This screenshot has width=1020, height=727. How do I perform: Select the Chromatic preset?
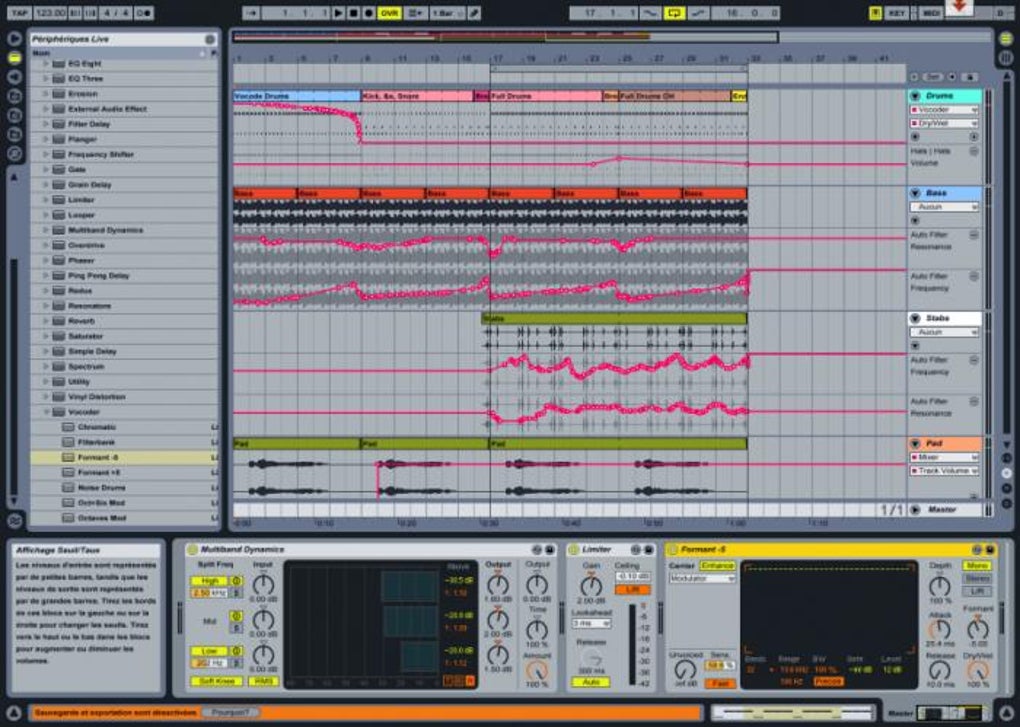pos(124,427)
